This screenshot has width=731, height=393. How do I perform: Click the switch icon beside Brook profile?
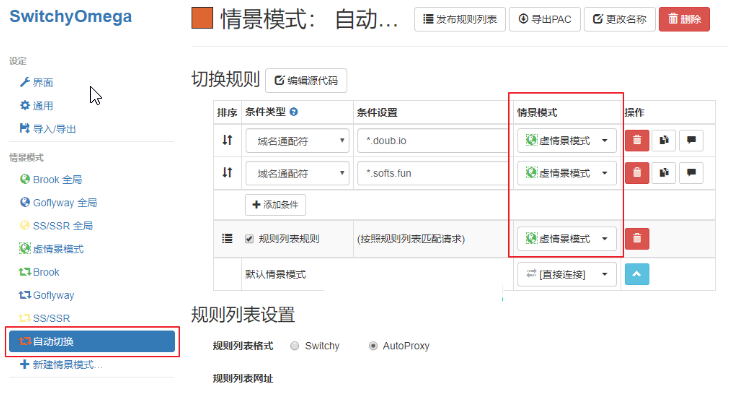(25, 272)
